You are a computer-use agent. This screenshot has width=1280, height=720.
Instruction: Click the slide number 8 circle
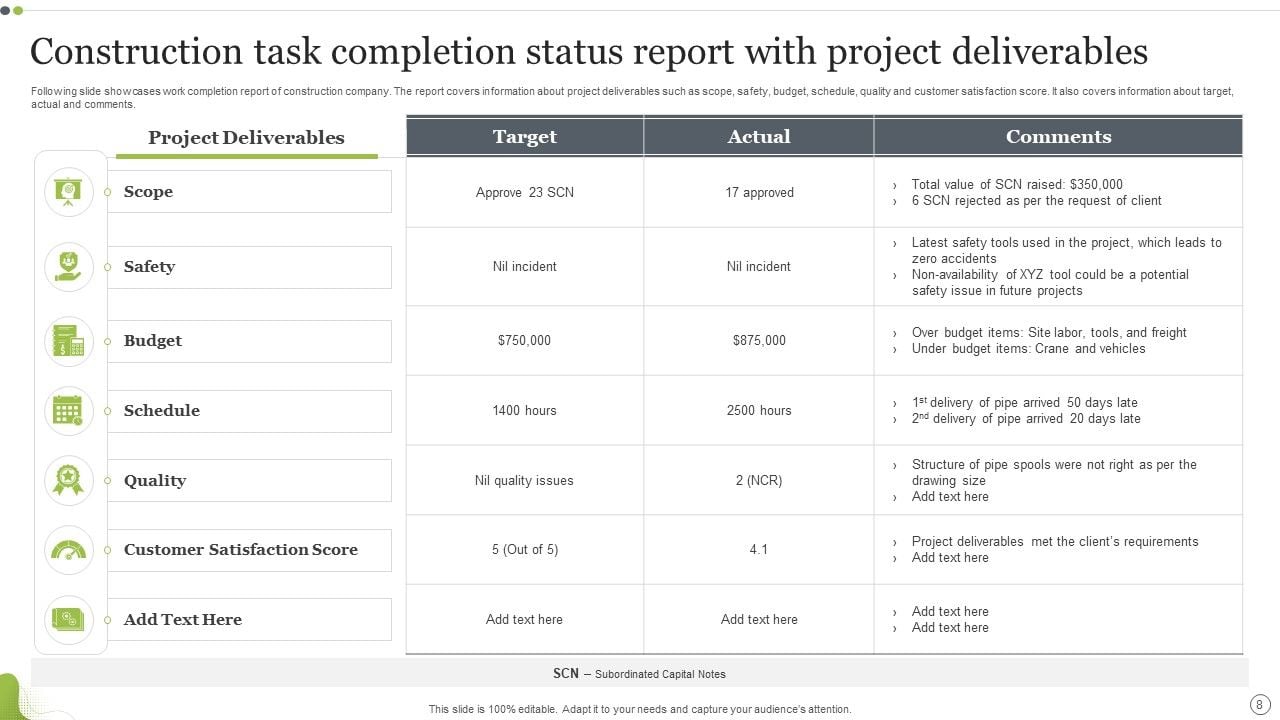(1259, 704)
